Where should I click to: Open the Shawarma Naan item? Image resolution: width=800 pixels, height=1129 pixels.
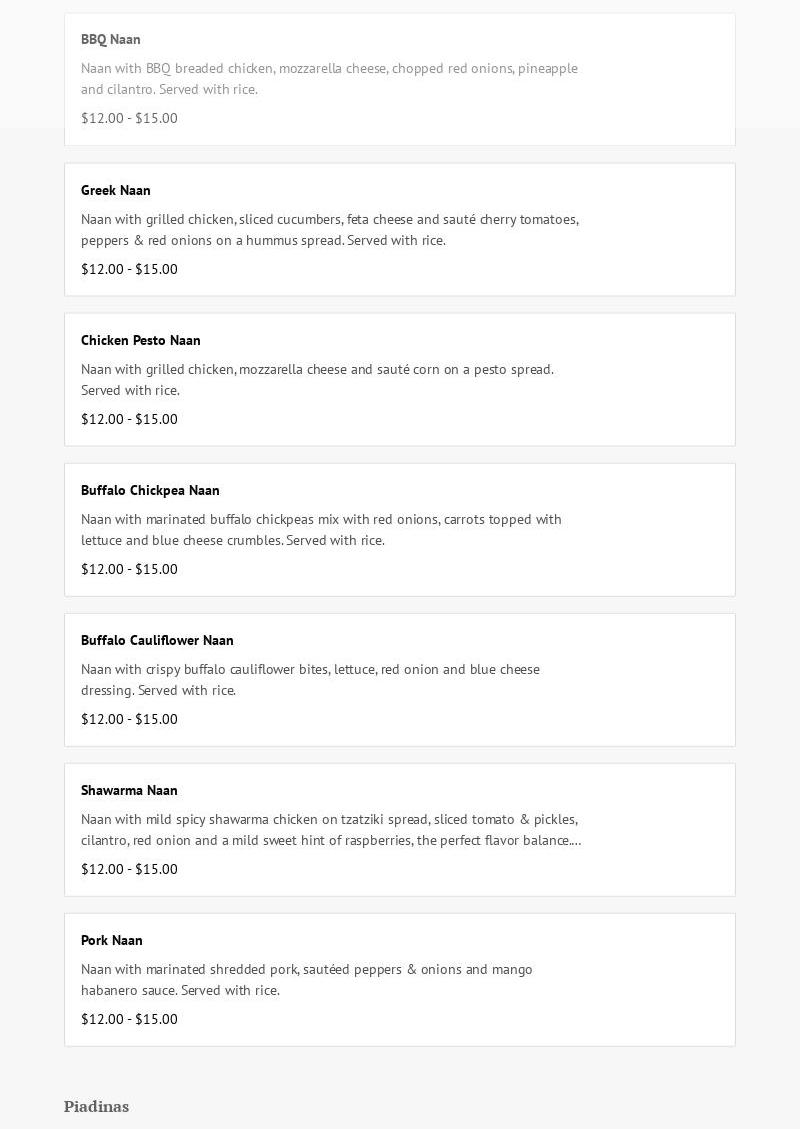tap(129, 790)
